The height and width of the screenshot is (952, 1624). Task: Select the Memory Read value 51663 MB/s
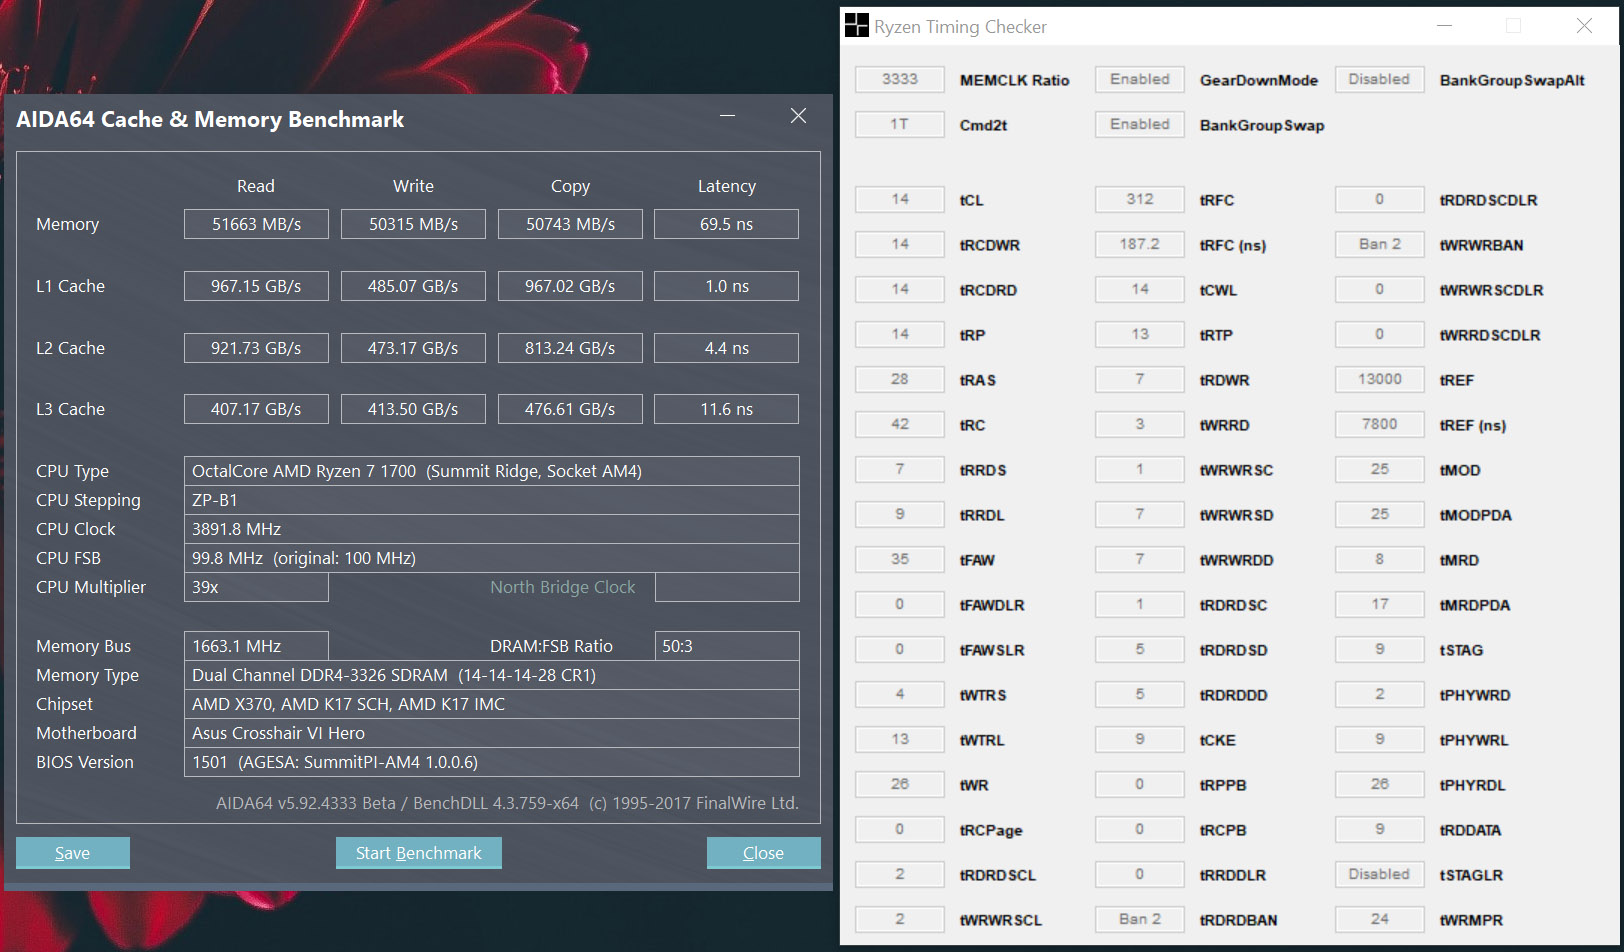click(x=256, y=224)
